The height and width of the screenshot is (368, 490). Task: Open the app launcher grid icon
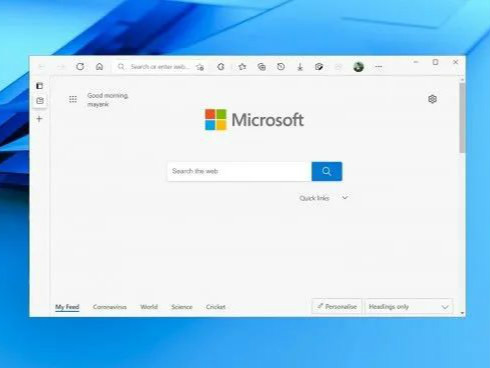73,99
